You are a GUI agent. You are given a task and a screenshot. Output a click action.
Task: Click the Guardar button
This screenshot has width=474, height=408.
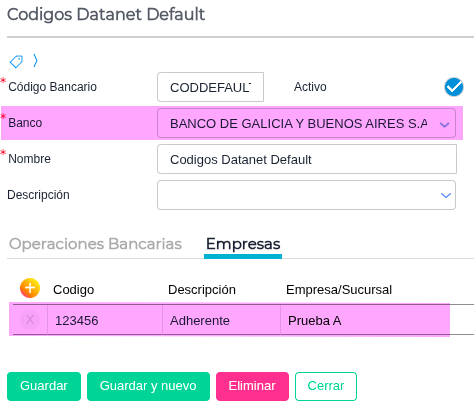(44, 386)
